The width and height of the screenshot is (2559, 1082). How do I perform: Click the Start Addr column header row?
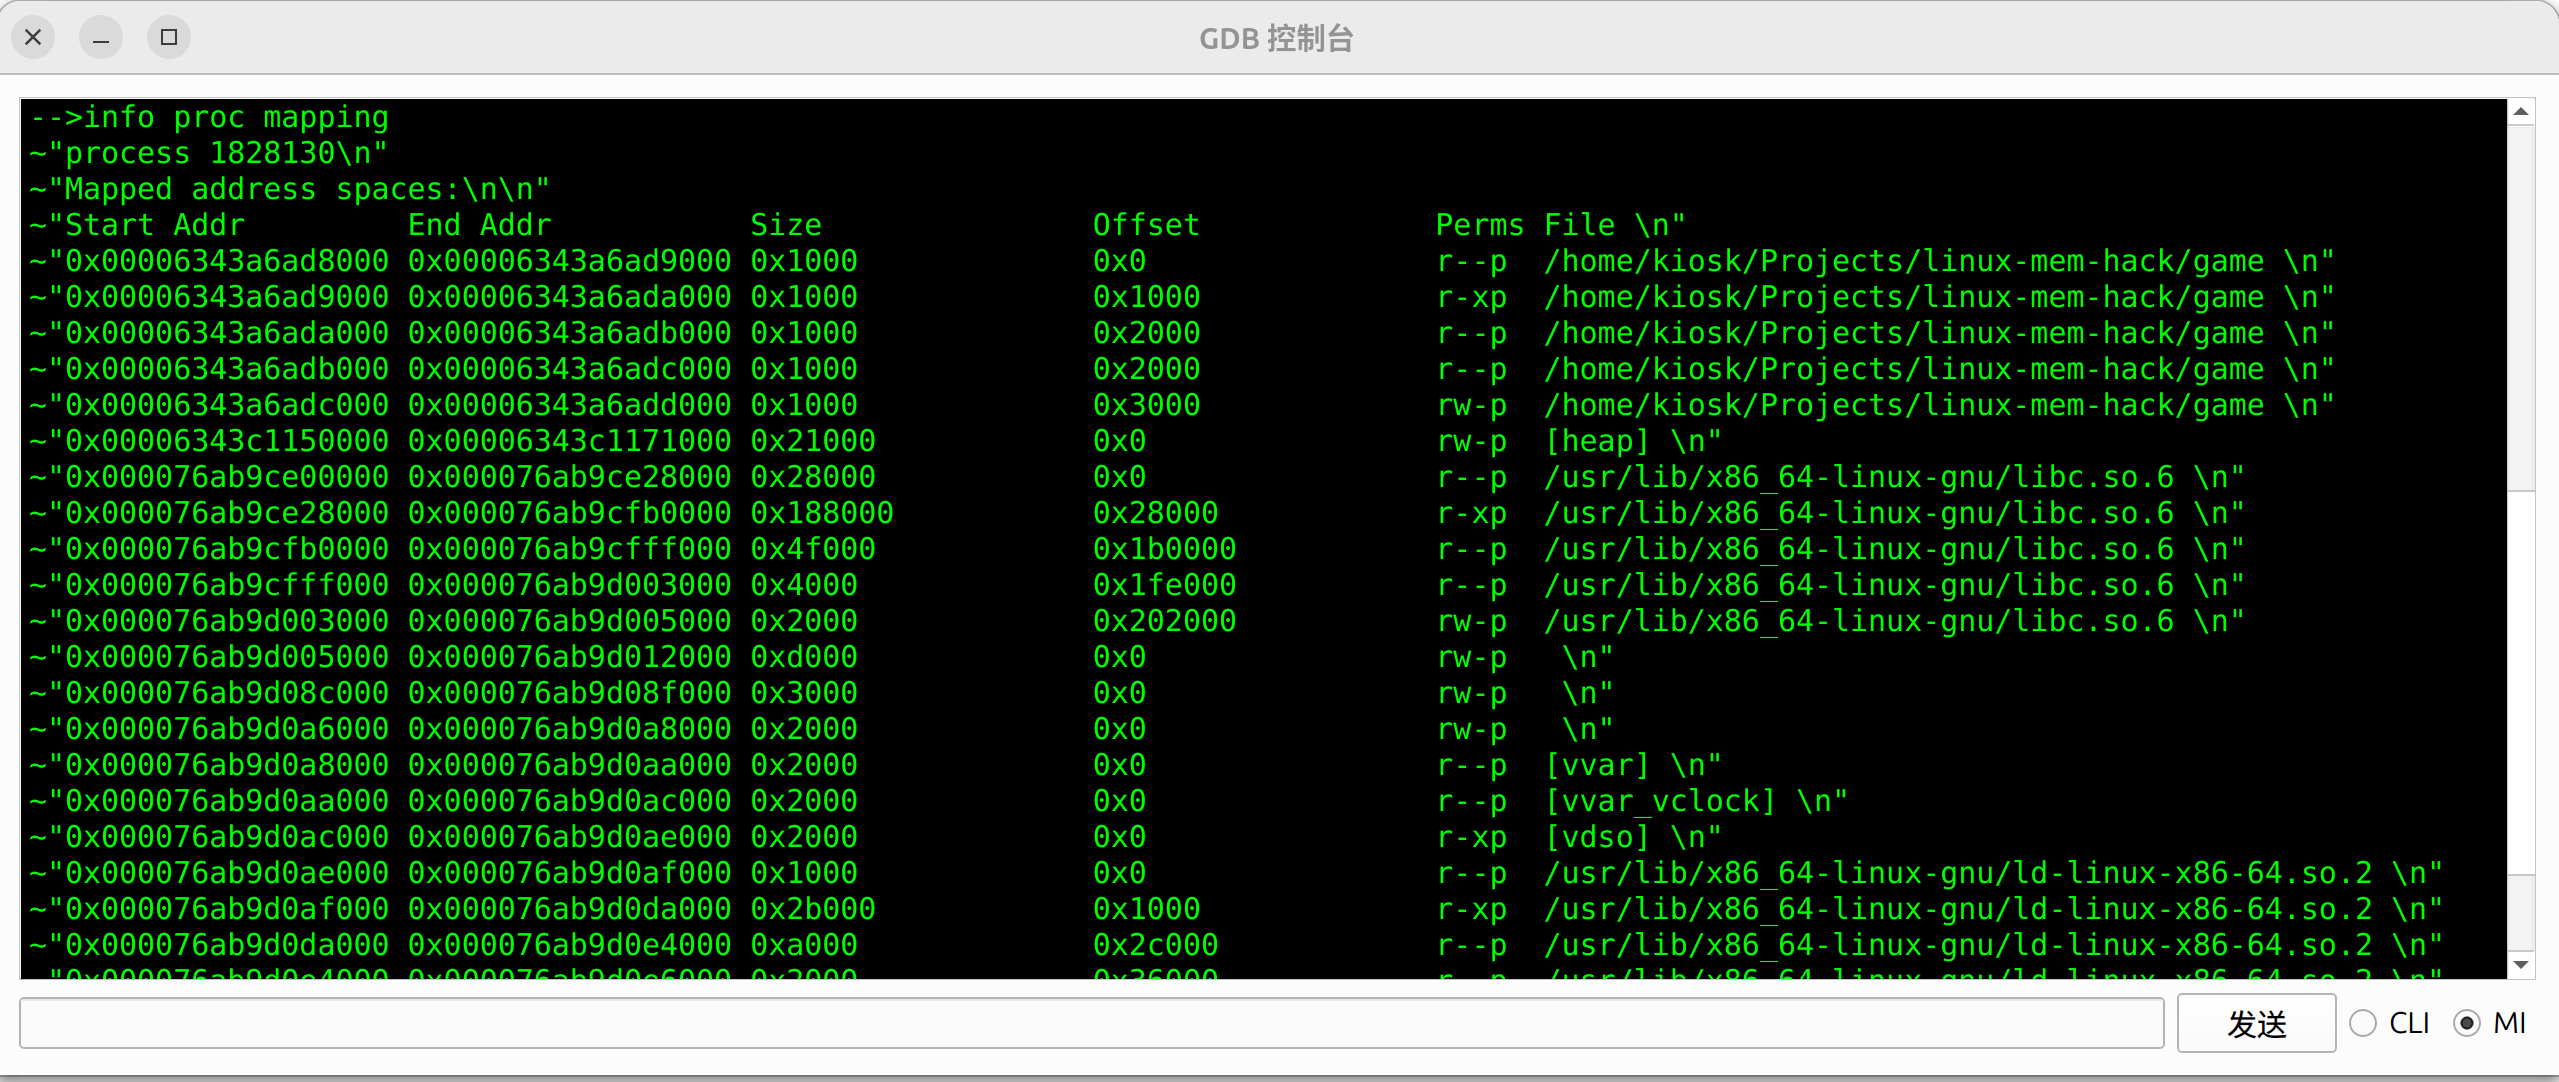coord(600,224)
